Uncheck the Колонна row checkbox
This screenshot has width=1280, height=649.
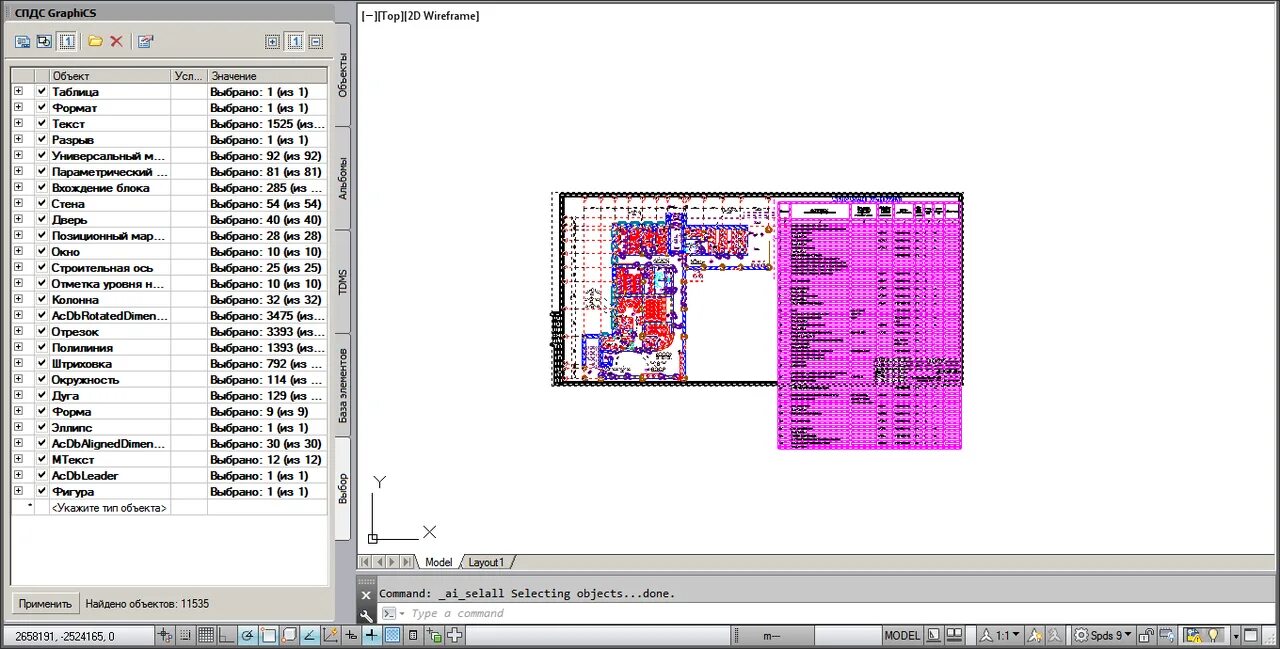pyautogui.click(x=42, y=300)
